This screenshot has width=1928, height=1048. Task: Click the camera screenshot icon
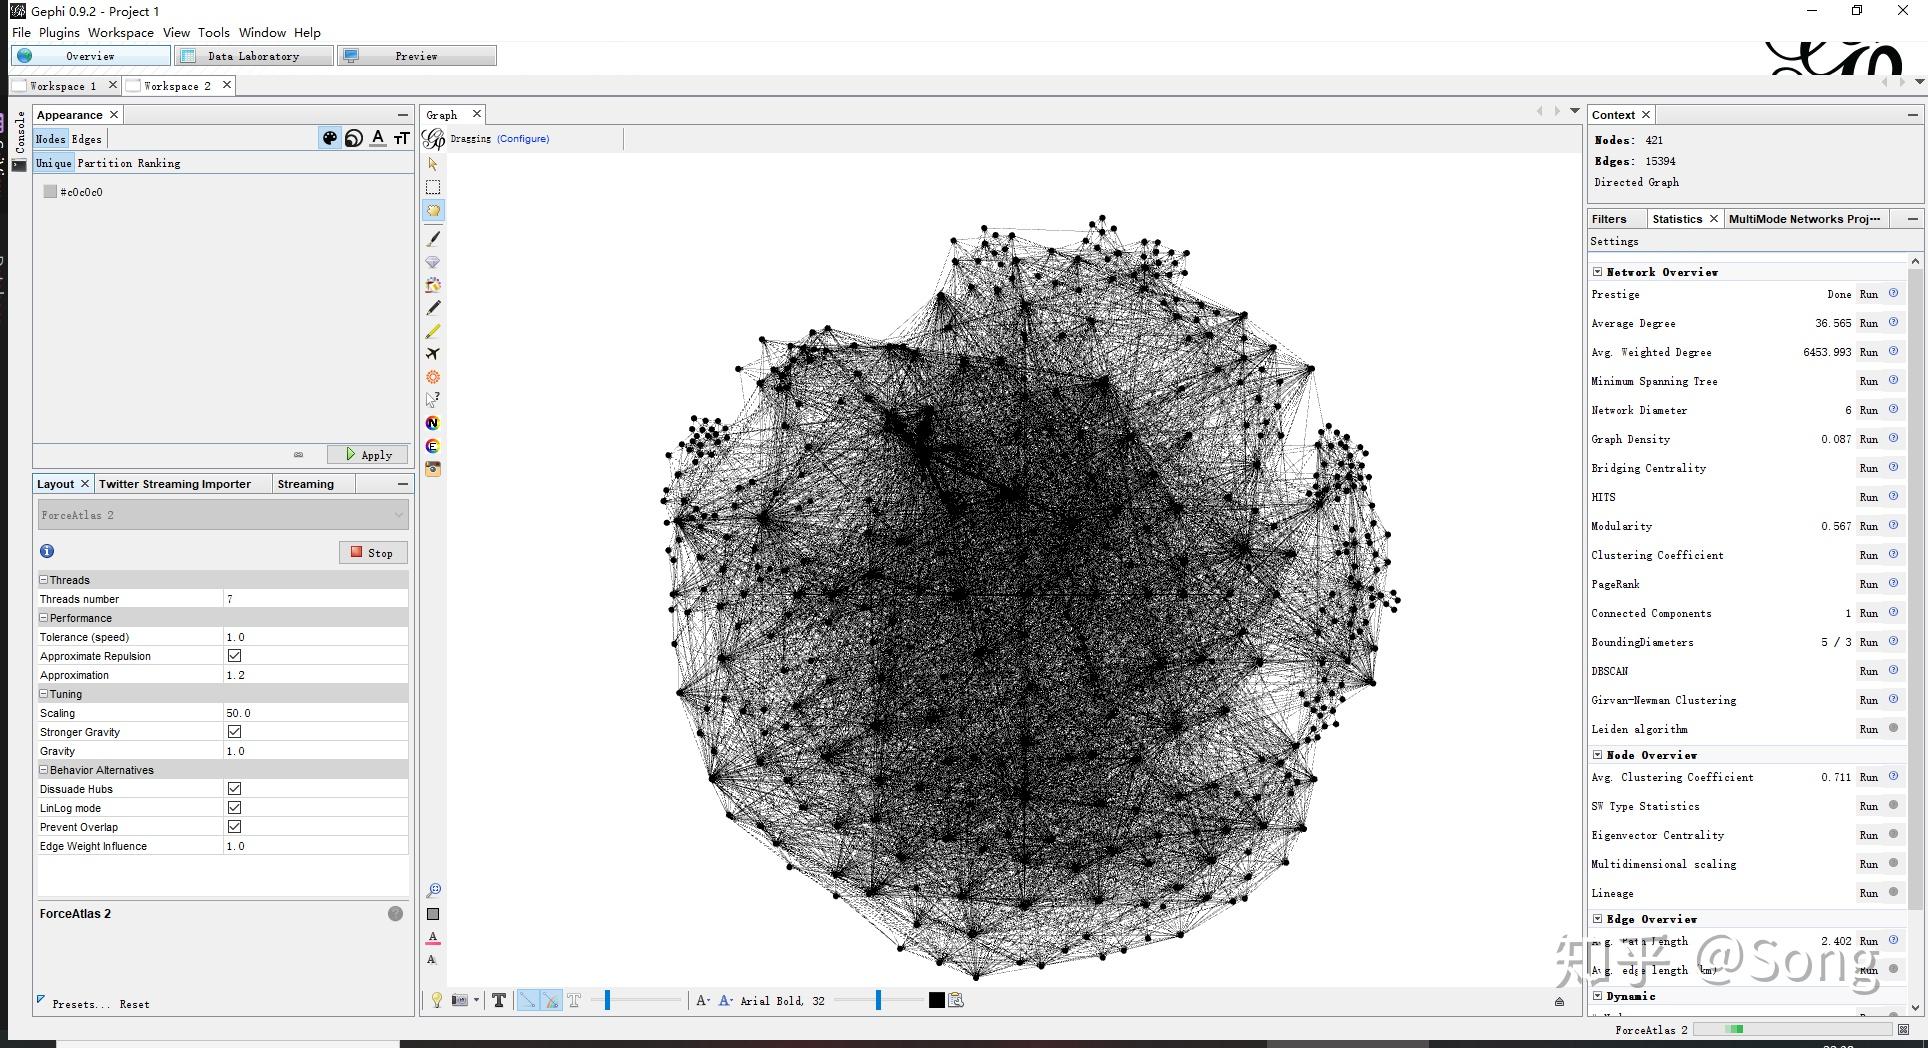point(459,1000)
